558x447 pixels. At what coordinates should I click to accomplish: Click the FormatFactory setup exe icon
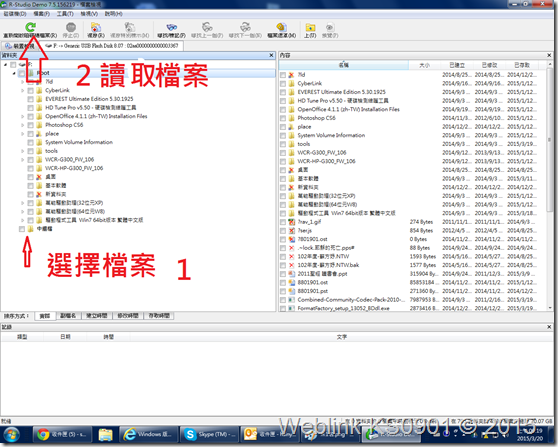click(x=291, y=308)
